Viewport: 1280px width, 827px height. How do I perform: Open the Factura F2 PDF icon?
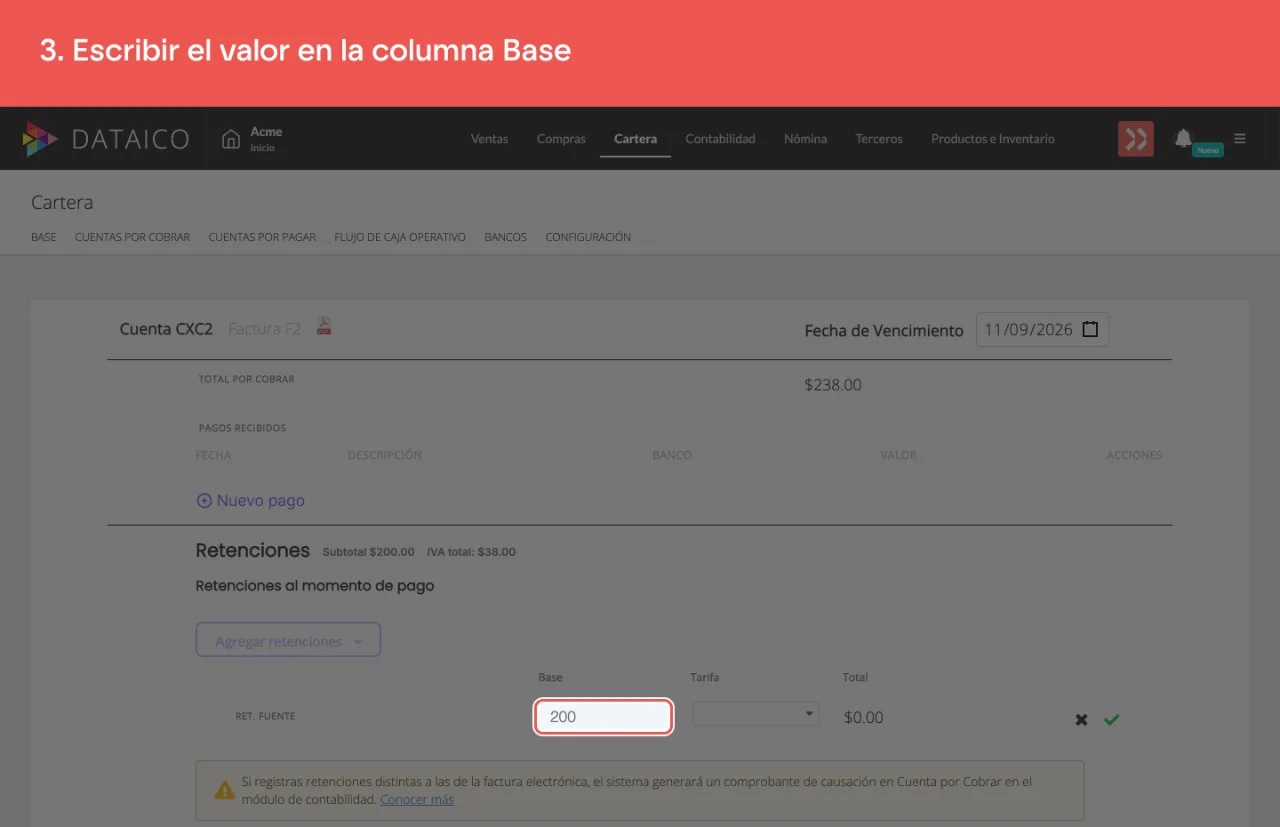[x=324, y=326]
